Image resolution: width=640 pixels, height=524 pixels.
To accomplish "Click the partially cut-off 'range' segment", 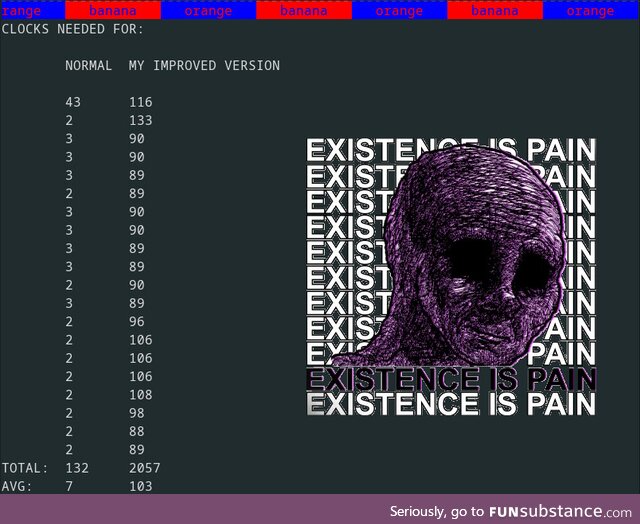I will [22, 11].
